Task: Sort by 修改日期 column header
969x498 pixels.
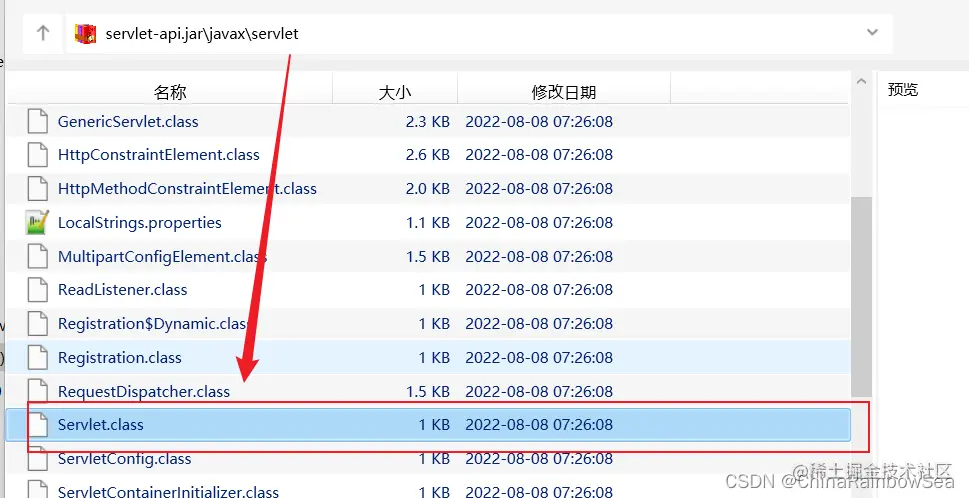Action: tap(564, 93)
